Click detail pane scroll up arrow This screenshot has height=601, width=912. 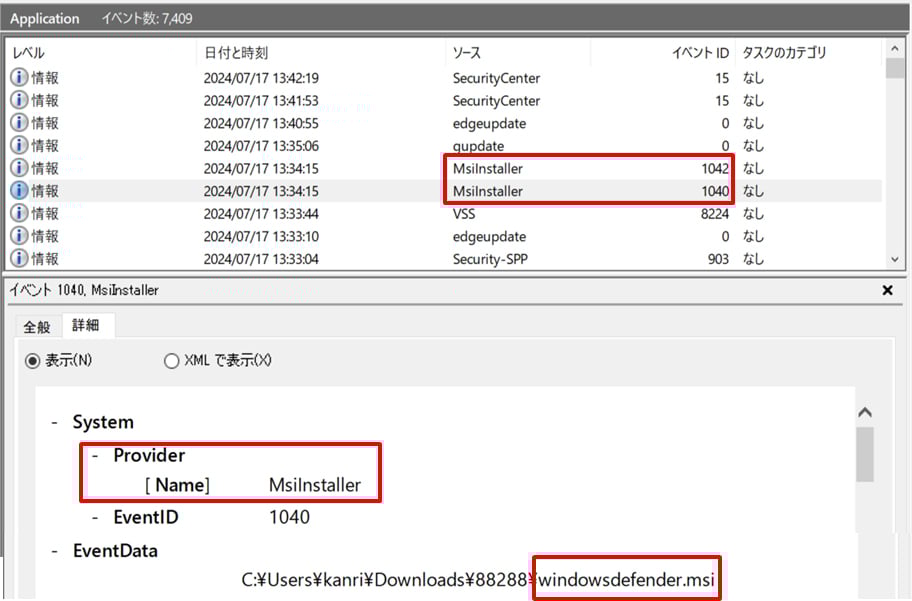(865, 412)
